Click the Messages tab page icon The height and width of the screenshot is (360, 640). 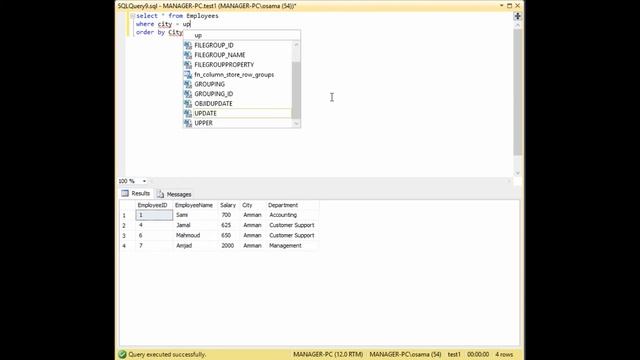(160, 194)
